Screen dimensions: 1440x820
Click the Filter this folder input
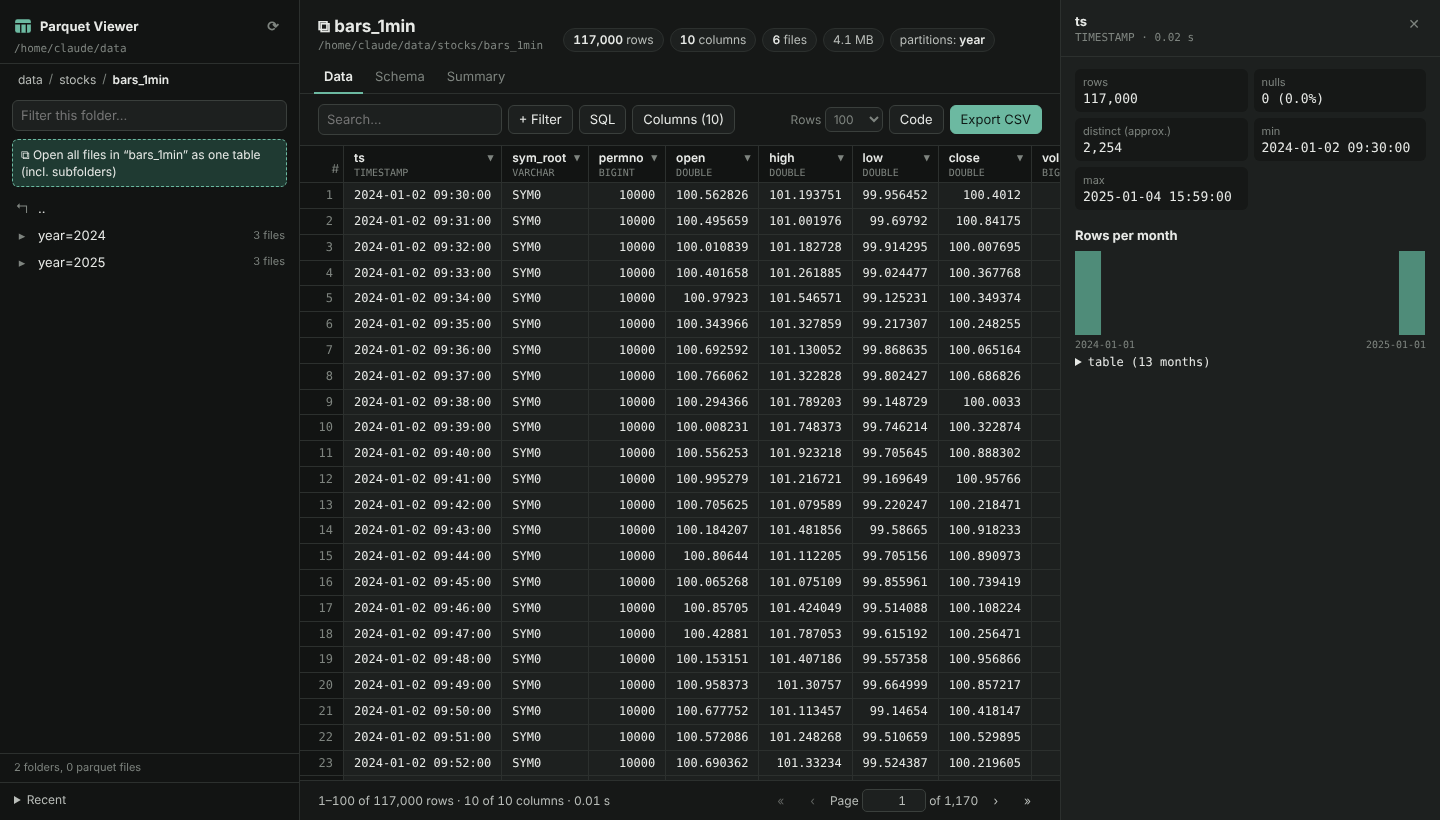(x=149, y=115)
